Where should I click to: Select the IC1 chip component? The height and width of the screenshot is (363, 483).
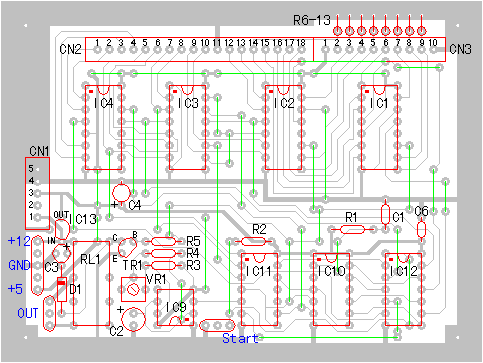(379, 127)
